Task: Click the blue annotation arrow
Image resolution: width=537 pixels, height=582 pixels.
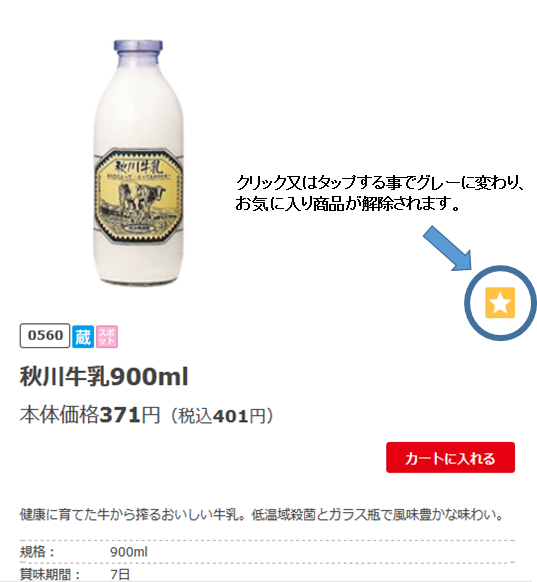Action: click(448, 248)
